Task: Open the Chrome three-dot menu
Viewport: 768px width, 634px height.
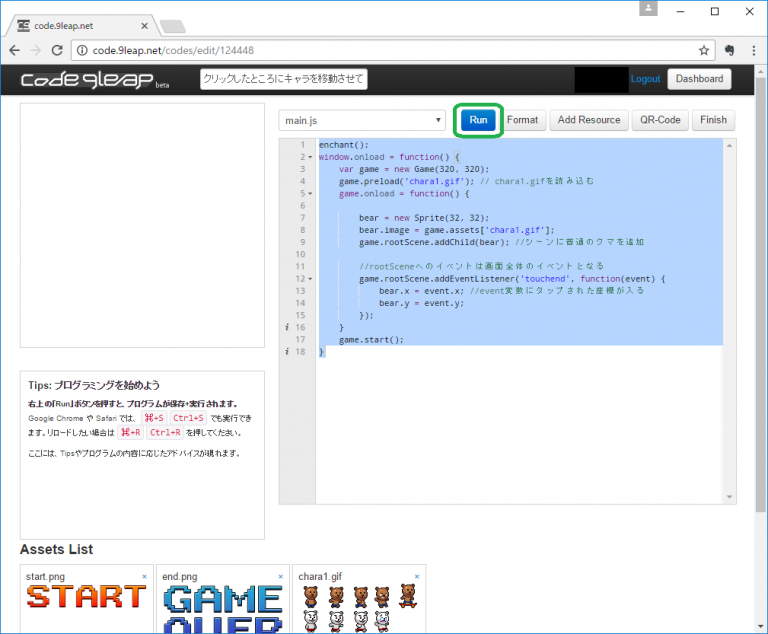Action: click(x=753, y=49)
